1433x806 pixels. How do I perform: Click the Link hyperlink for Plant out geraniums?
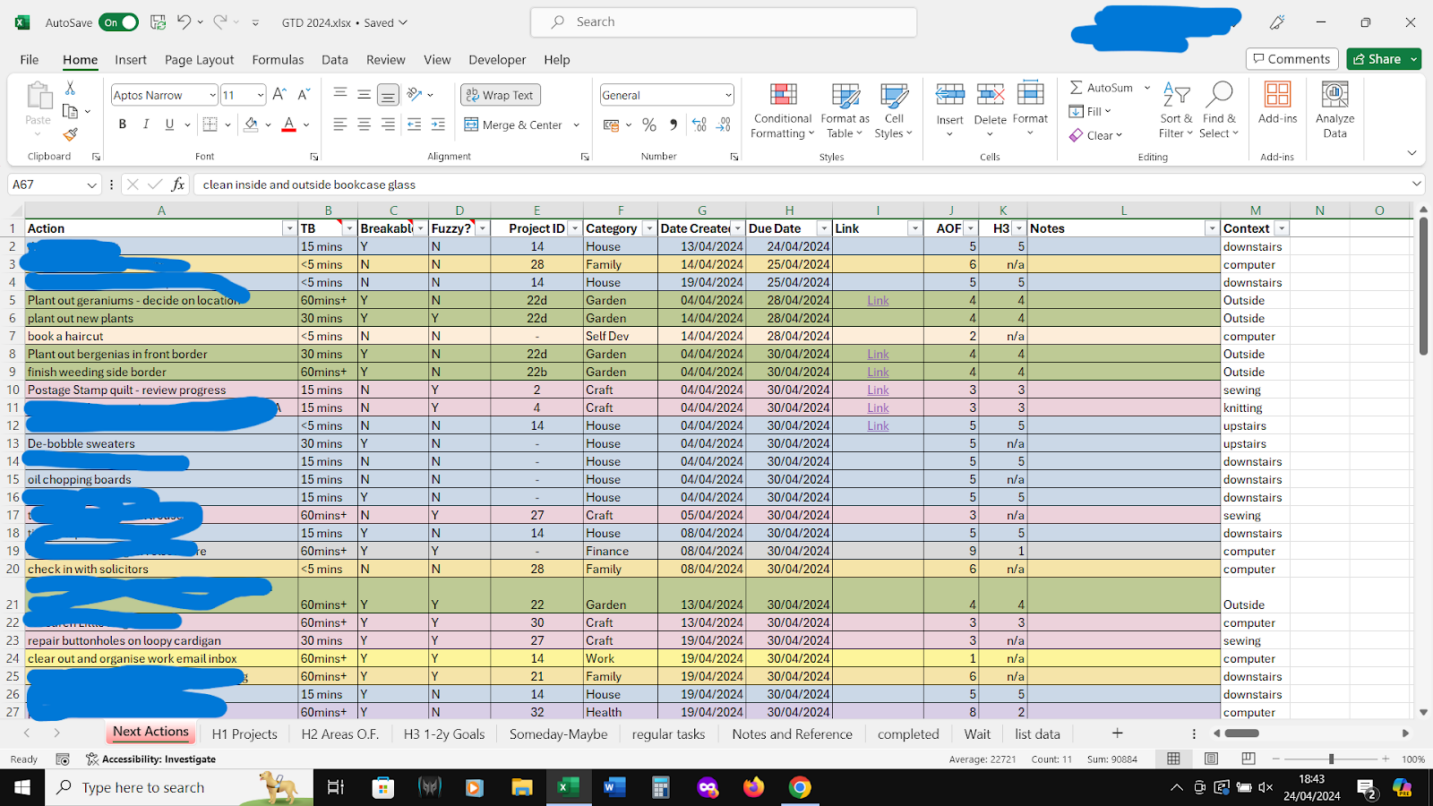coord(877,300)
